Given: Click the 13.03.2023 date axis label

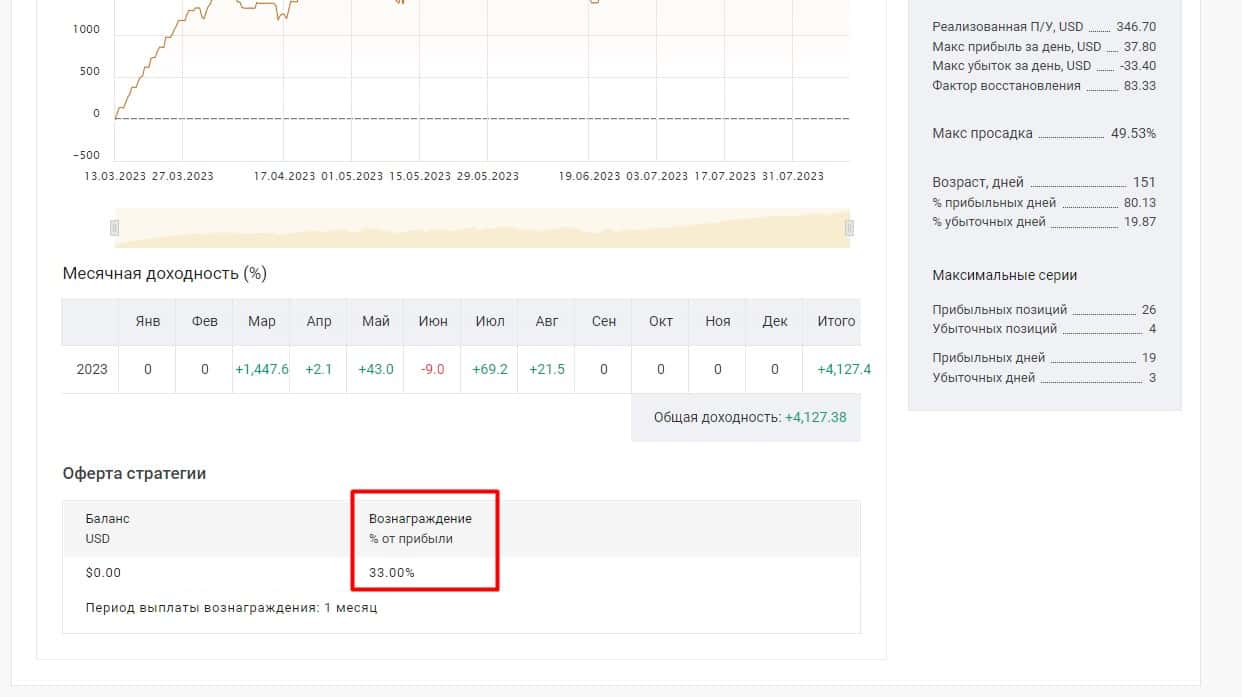Looking at the screenshot, I should tap(115, 176).
